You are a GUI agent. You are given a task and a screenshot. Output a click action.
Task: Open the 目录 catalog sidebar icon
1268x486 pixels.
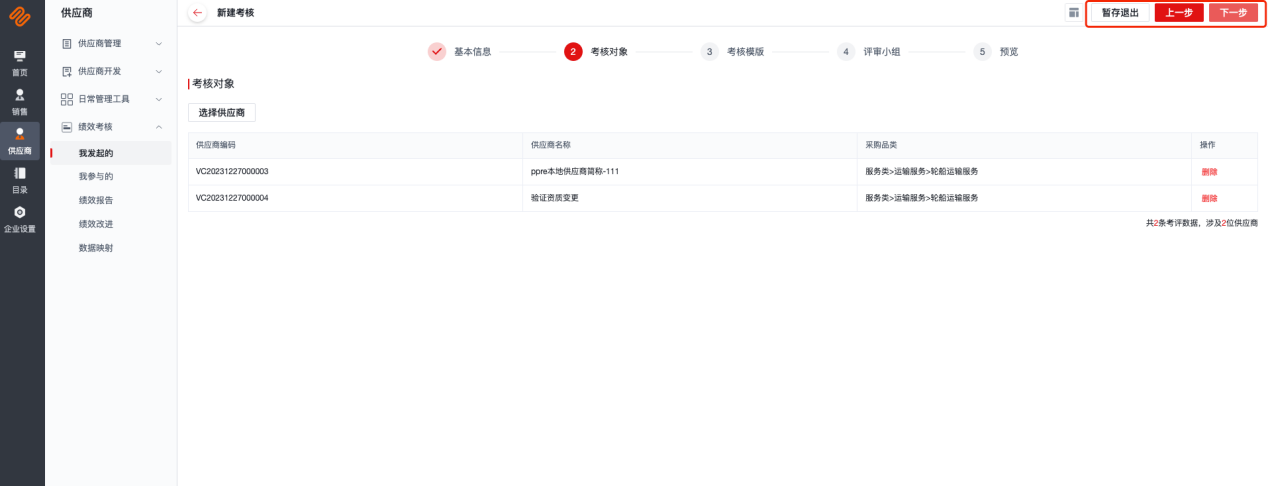click(x=20, y=179)
